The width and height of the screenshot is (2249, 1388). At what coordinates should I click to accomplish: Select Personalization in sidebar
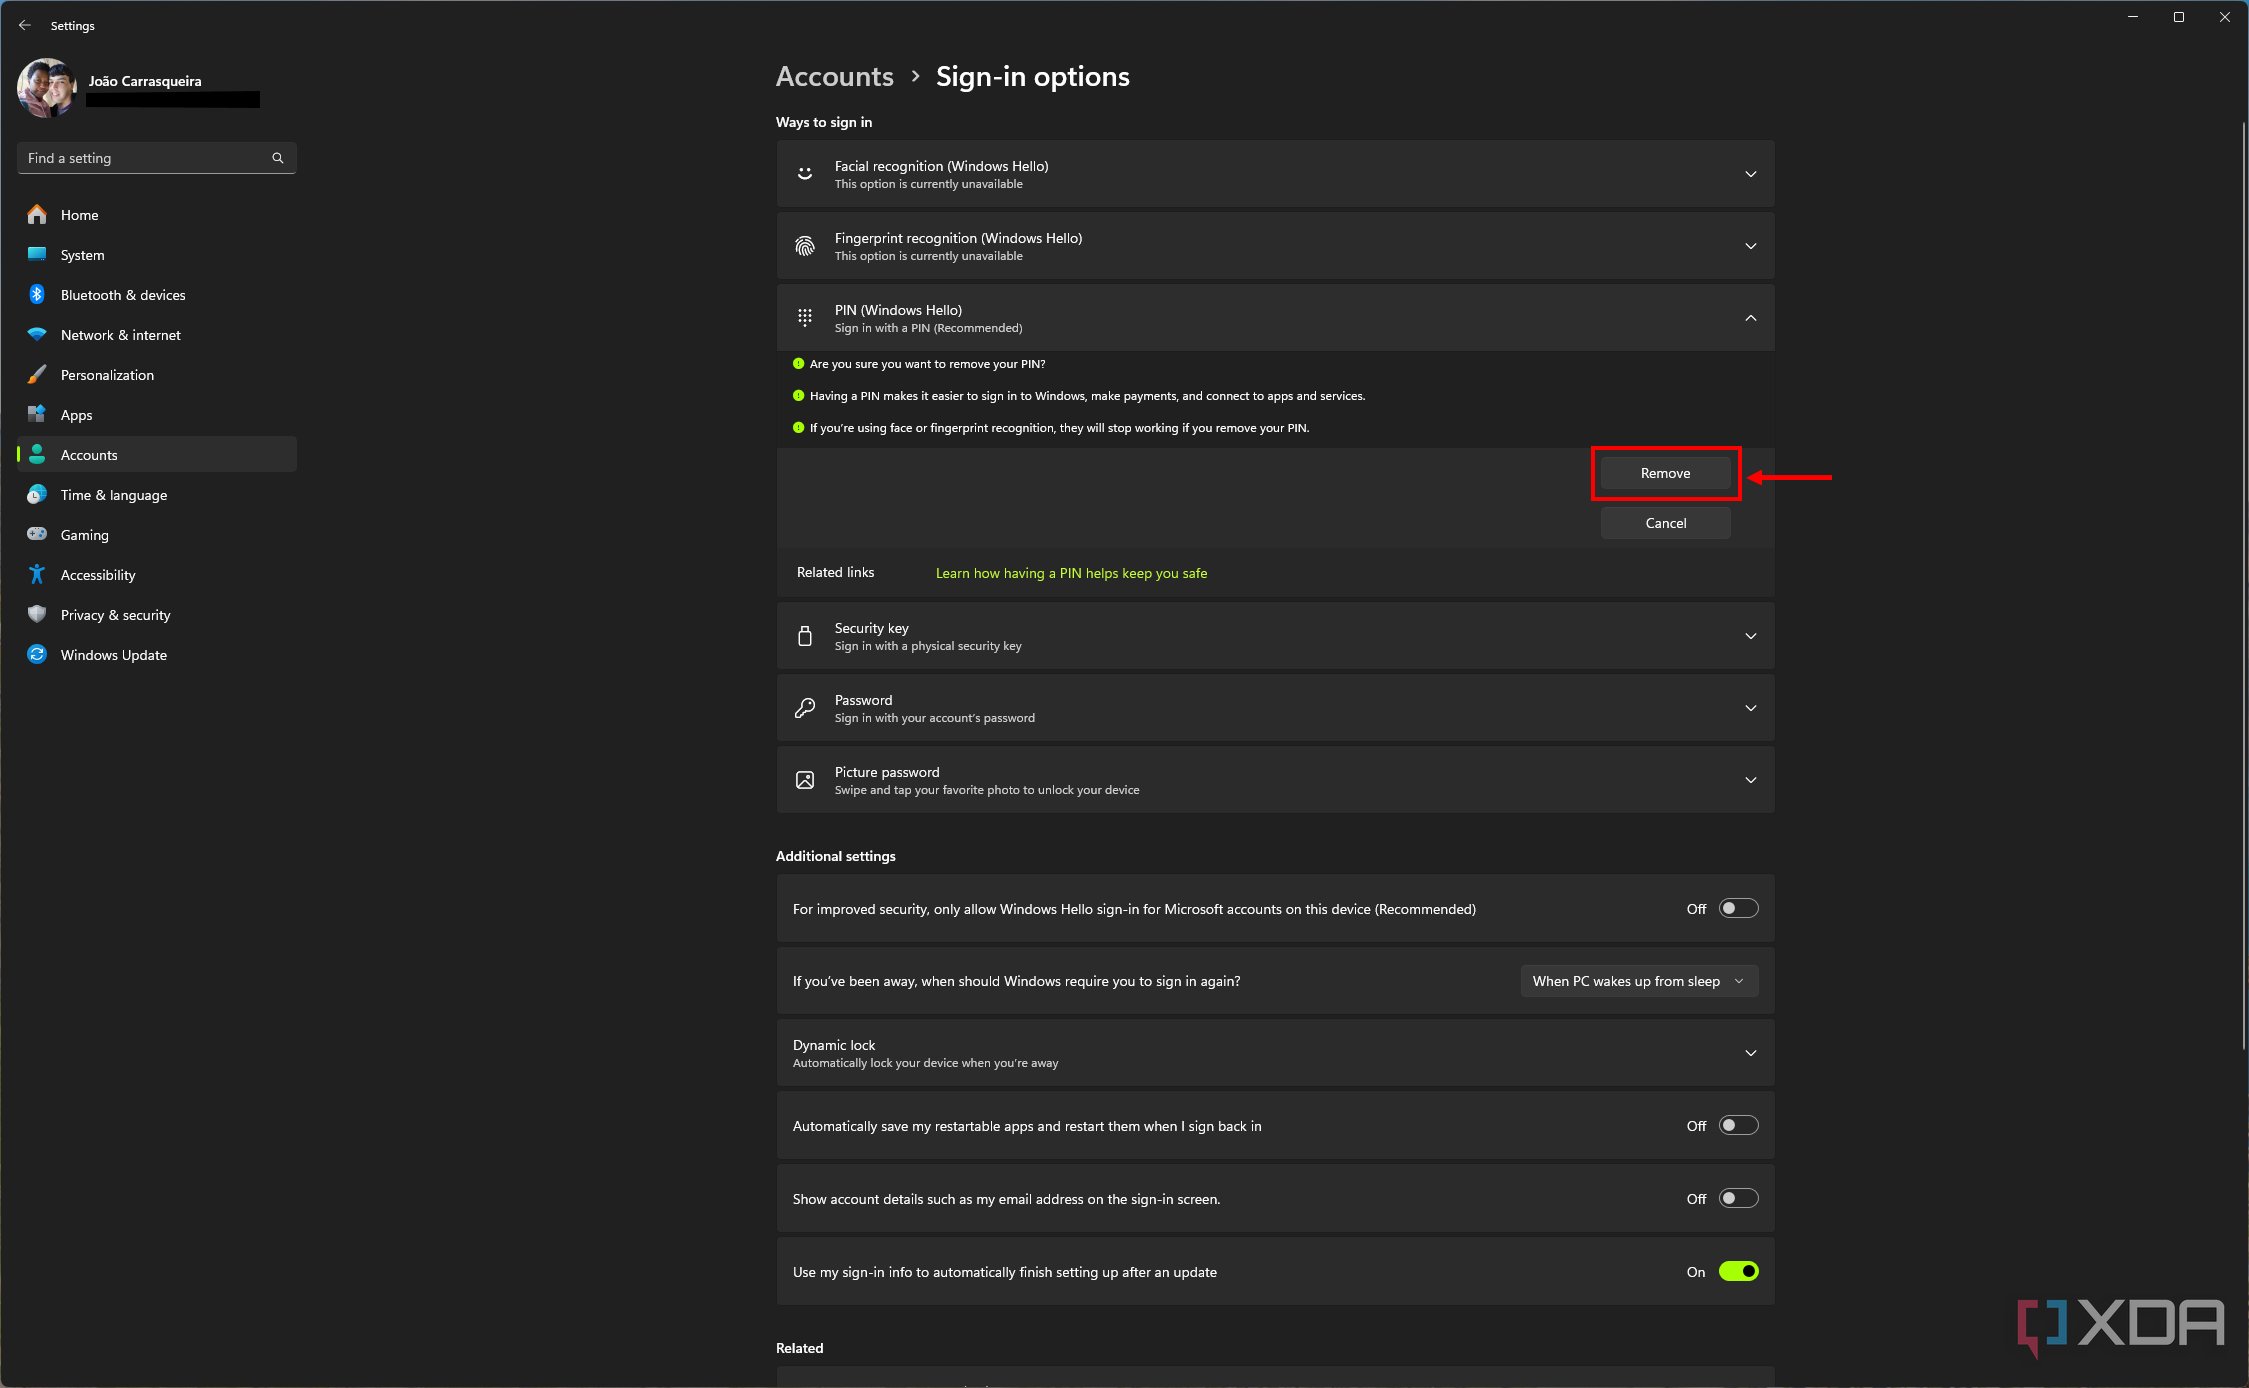pyautogui.click(x=157, y=374)
